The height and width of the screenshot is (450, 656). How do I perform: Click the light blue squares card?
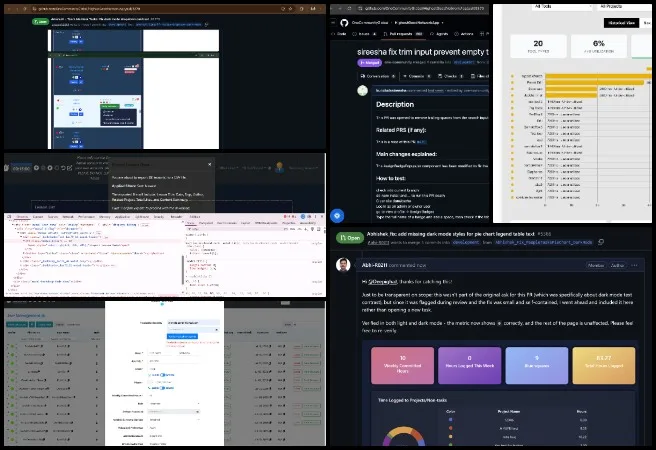tap(536, 365)
